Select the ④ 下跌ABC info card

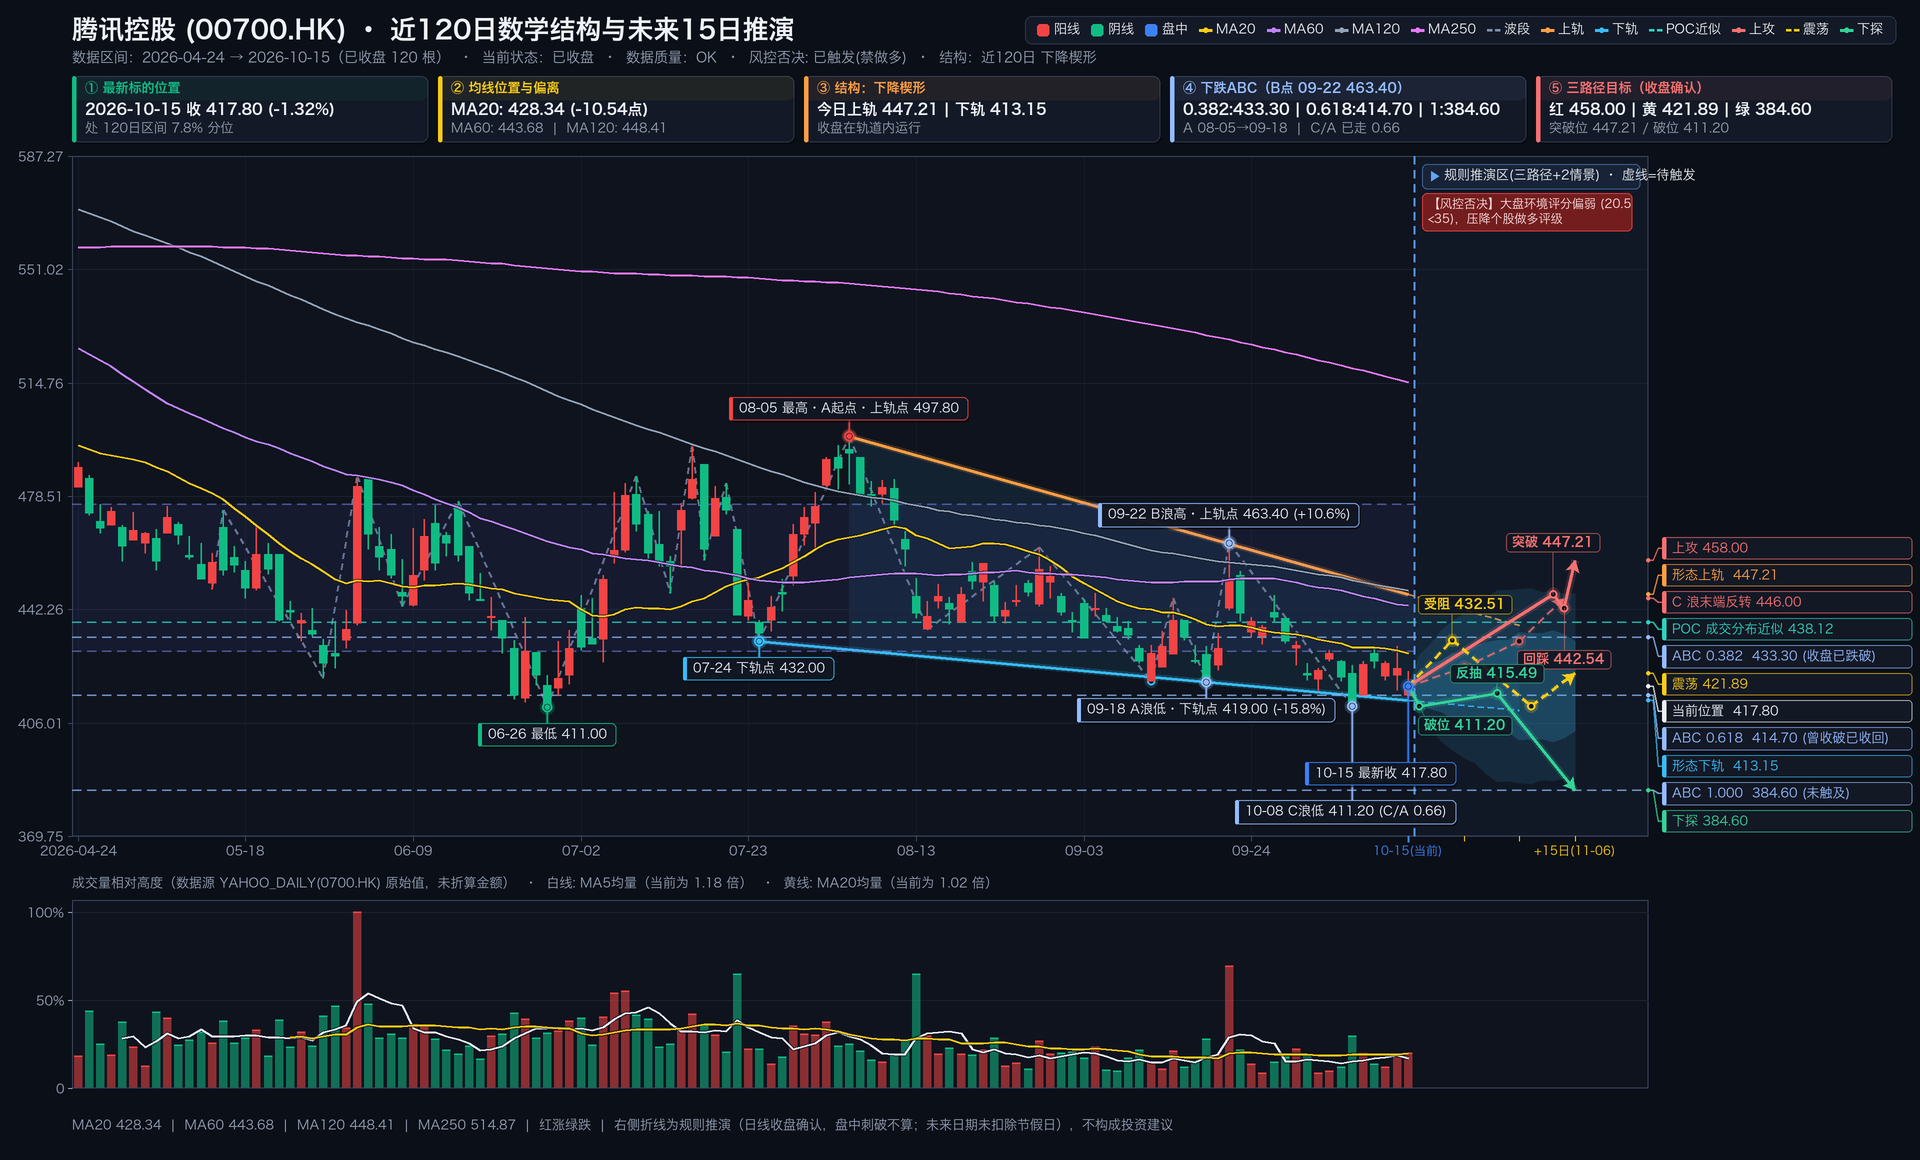tap(1348, 109)
